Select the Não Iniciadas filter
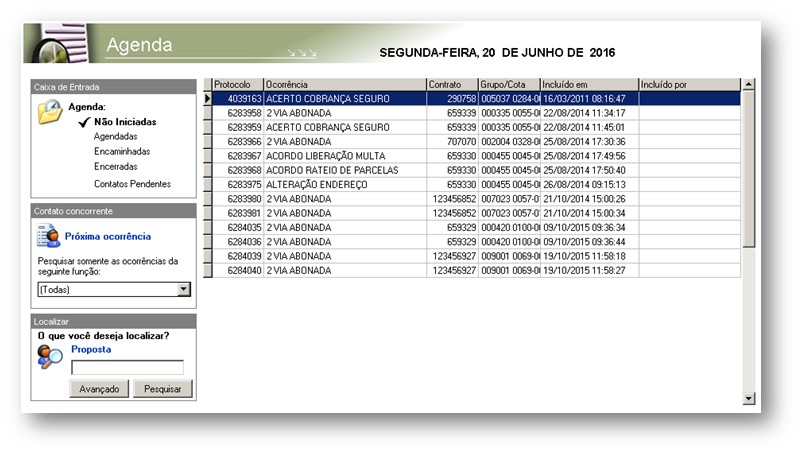Screen dimensions: 803x455 click(x=125, y=122)
